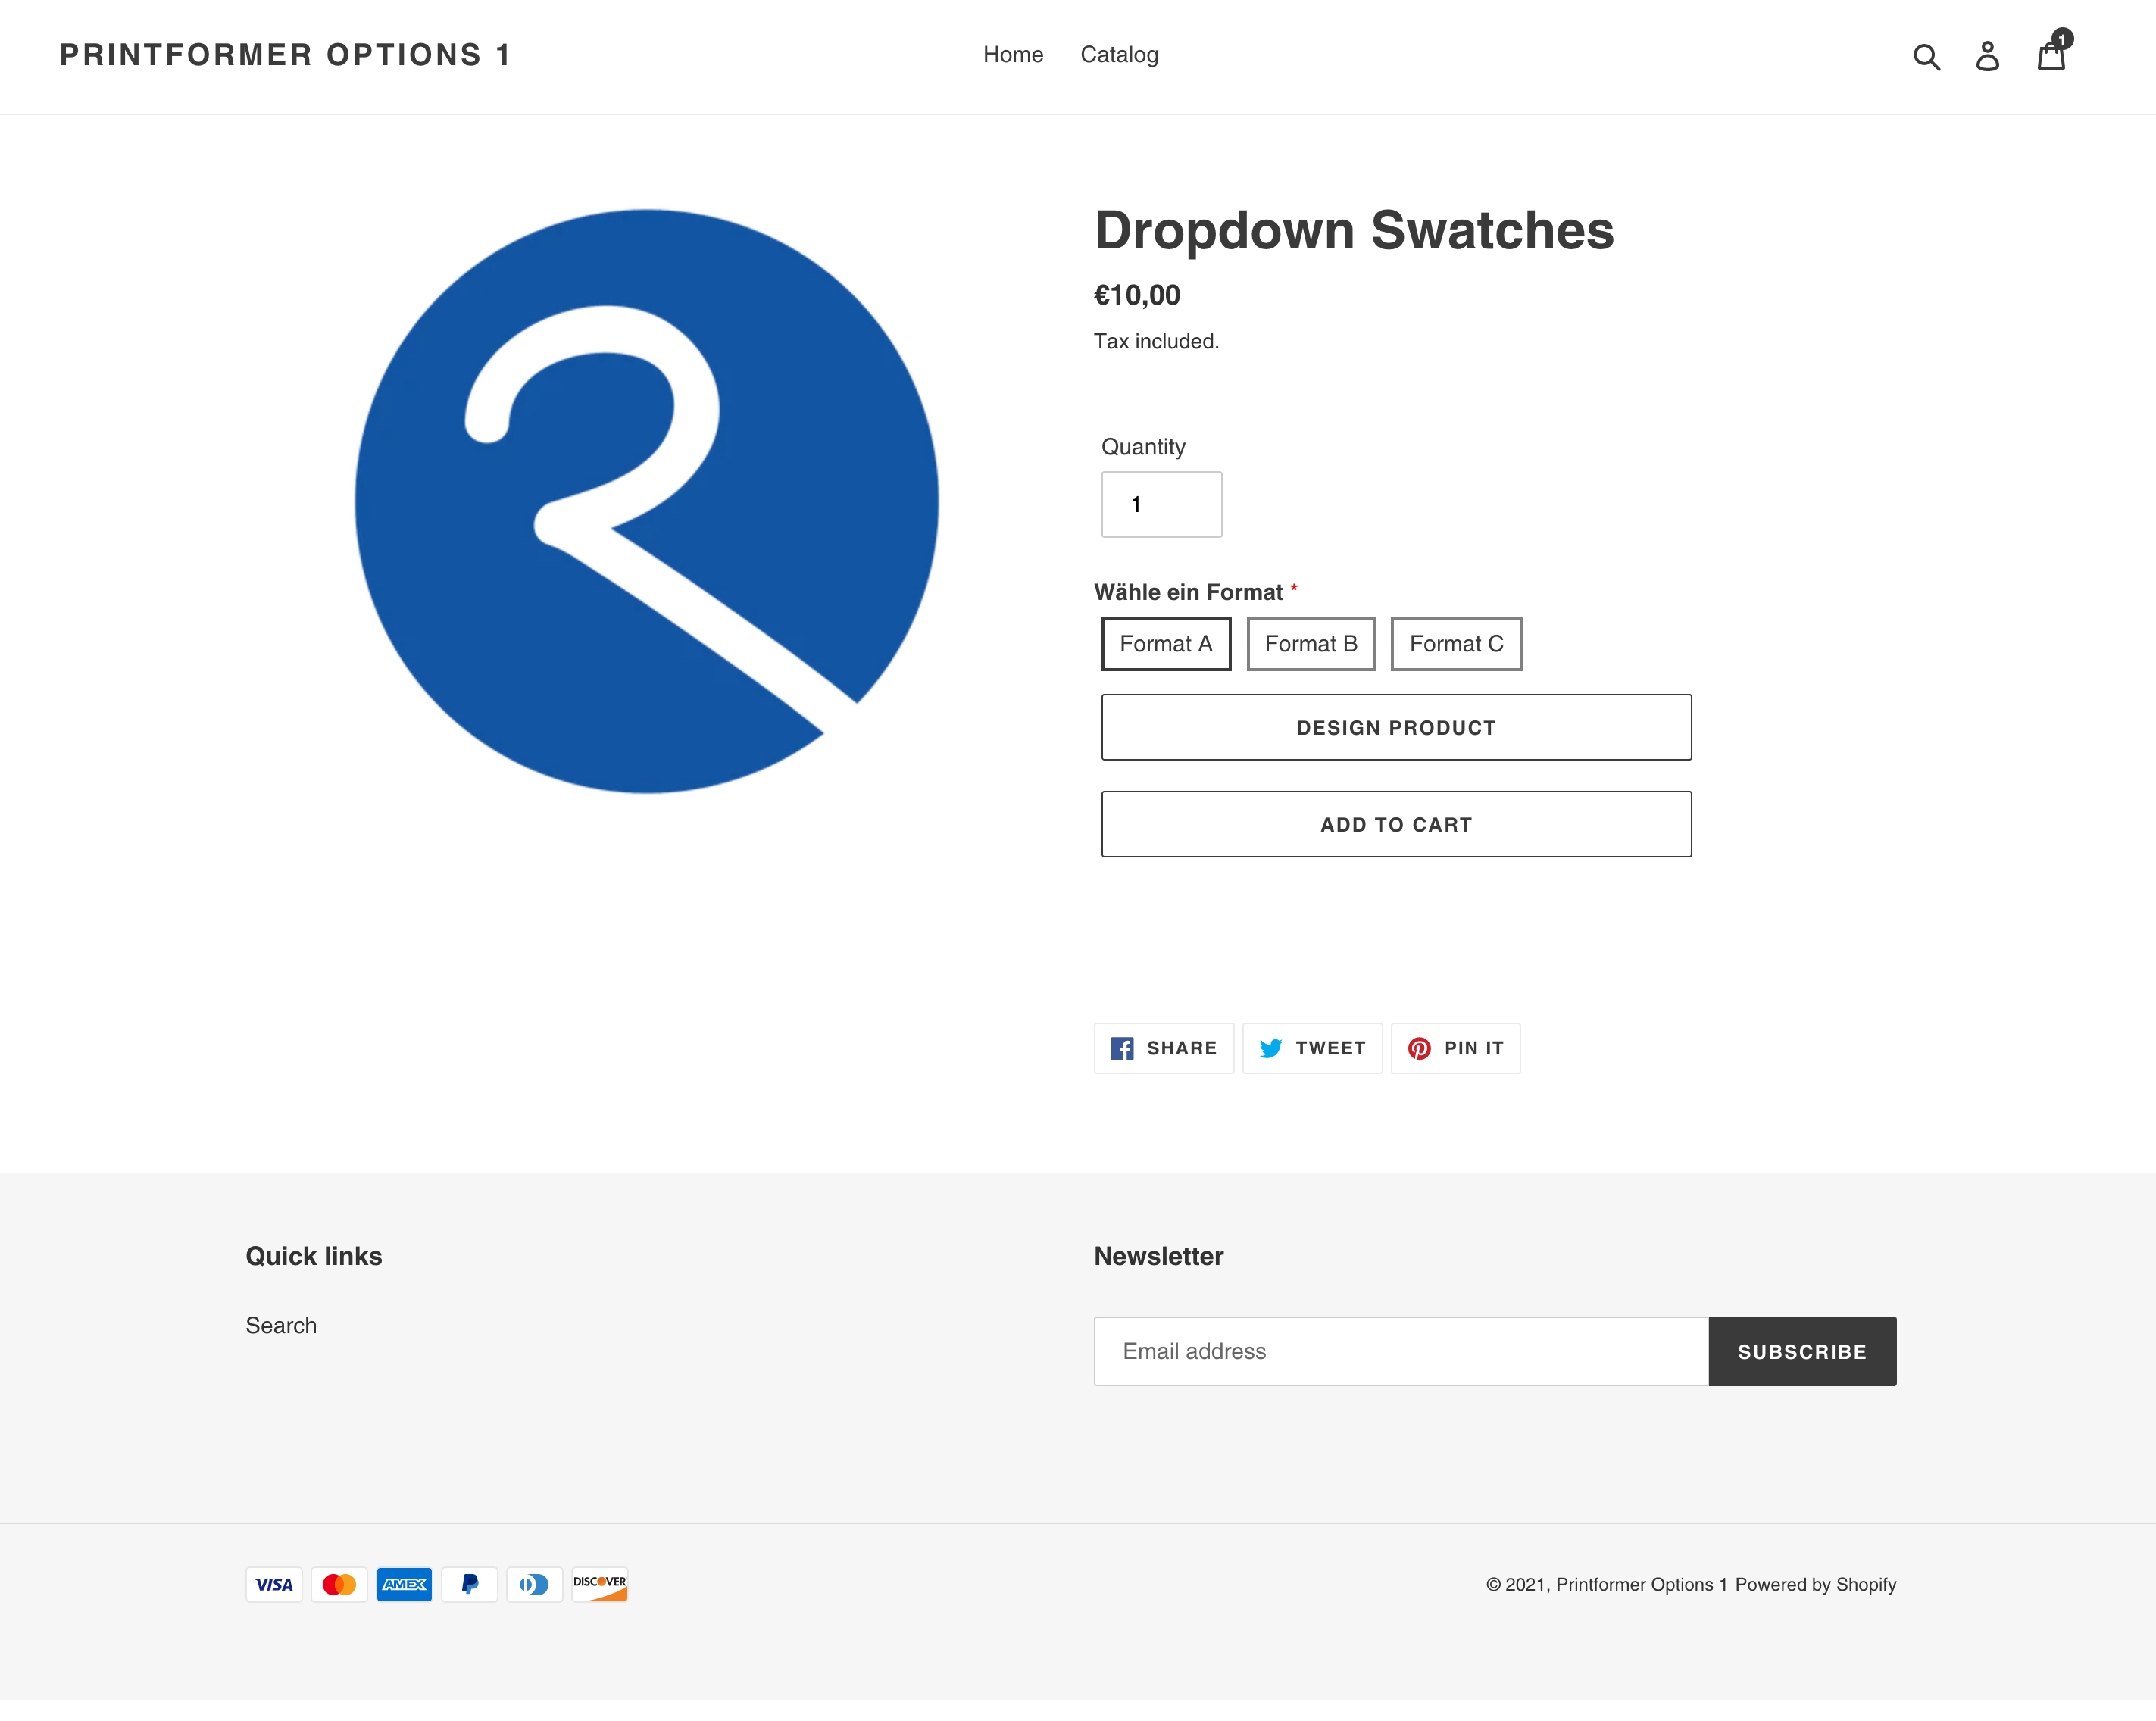Open the search magnifier icon
The width and height of the screenshot is (2156, 1721).
click(x=1925, y=56)
